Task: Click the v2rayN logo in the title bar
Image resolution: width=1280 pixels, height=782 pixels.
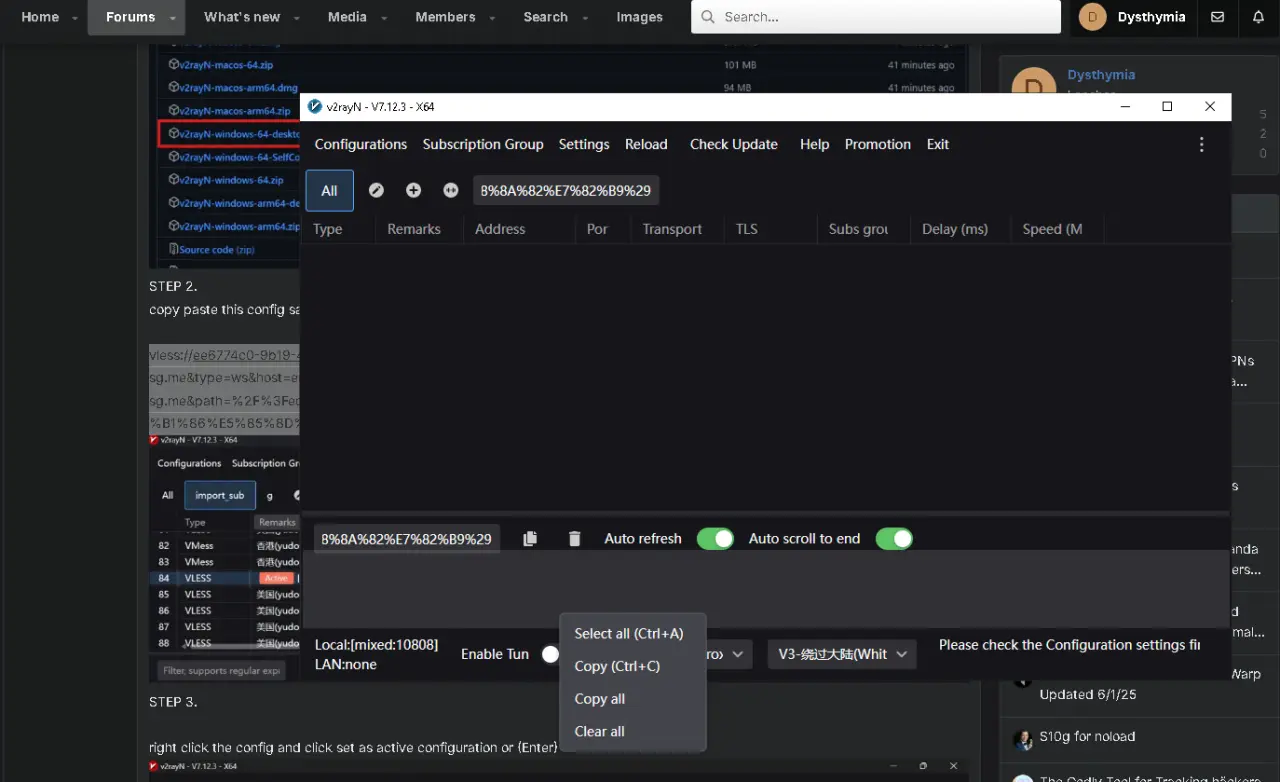Action: click(x=315, y=107)
